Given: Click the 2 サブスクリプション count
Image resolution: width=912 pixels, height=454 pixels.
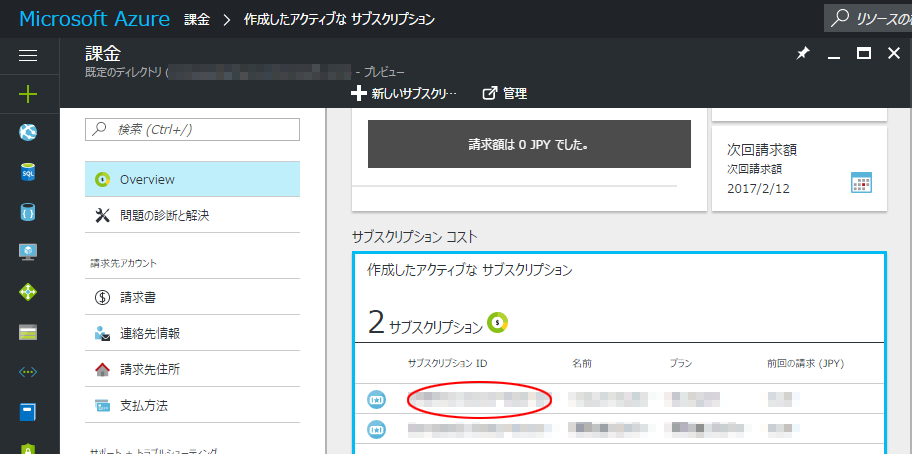Looking at the screenshot, I should pos(425,323).
